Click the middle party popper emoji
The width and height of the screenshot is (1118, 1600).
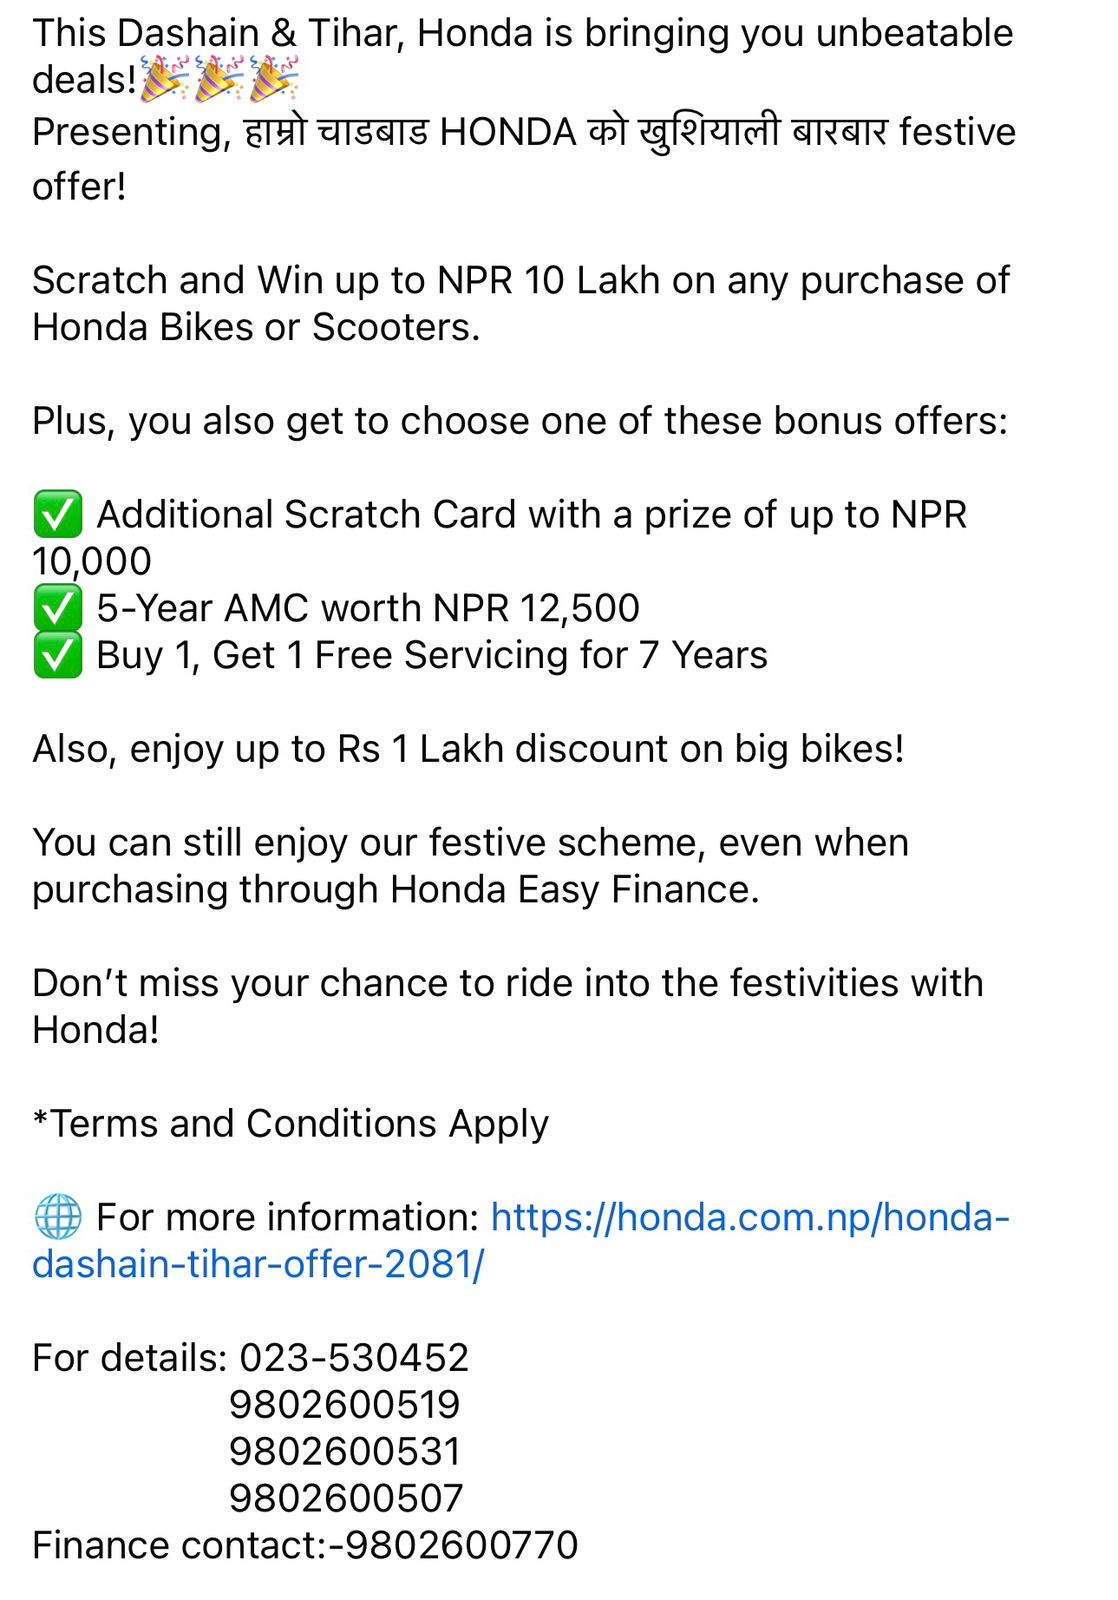(x=218, y=79)
